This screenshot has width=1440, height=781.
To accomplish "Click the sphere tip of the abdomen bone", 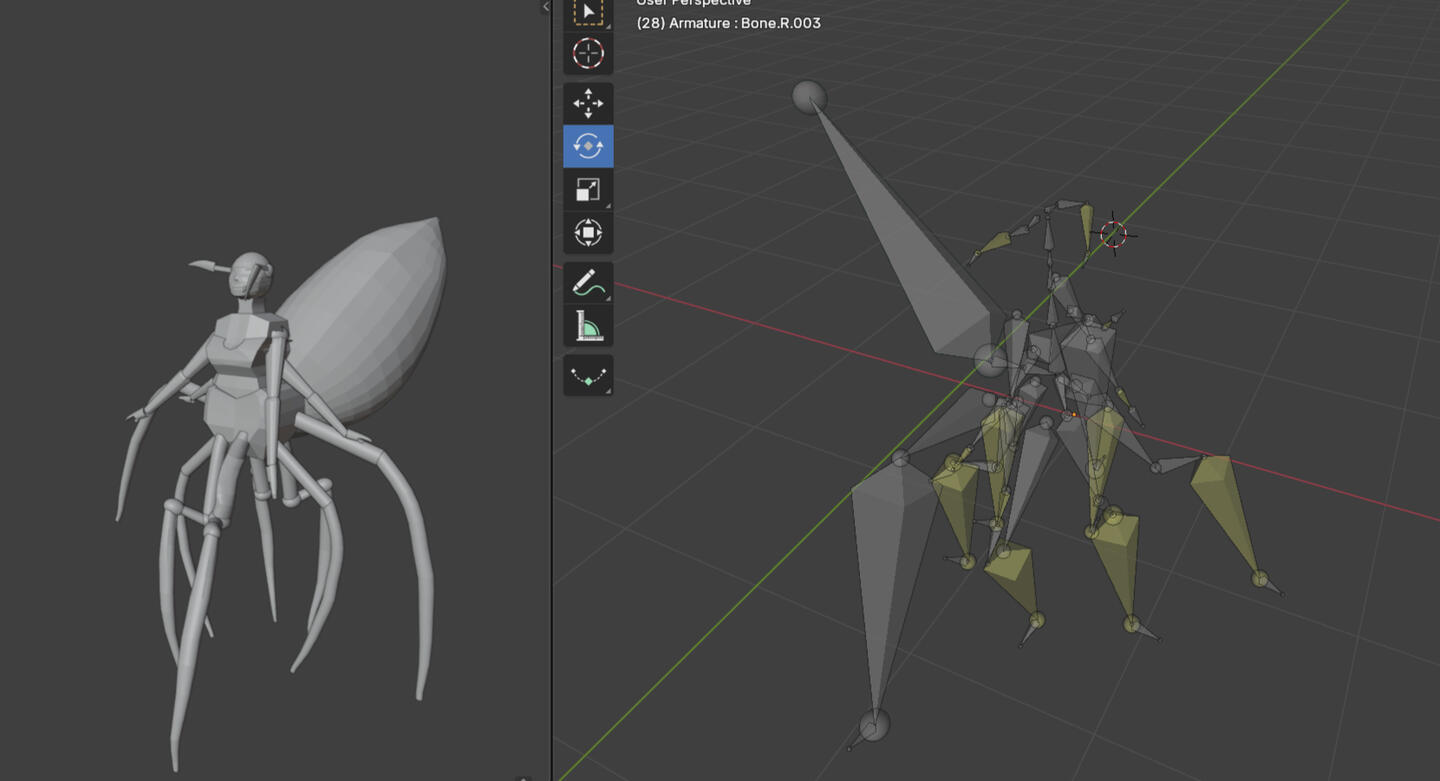I will (809, 97).
